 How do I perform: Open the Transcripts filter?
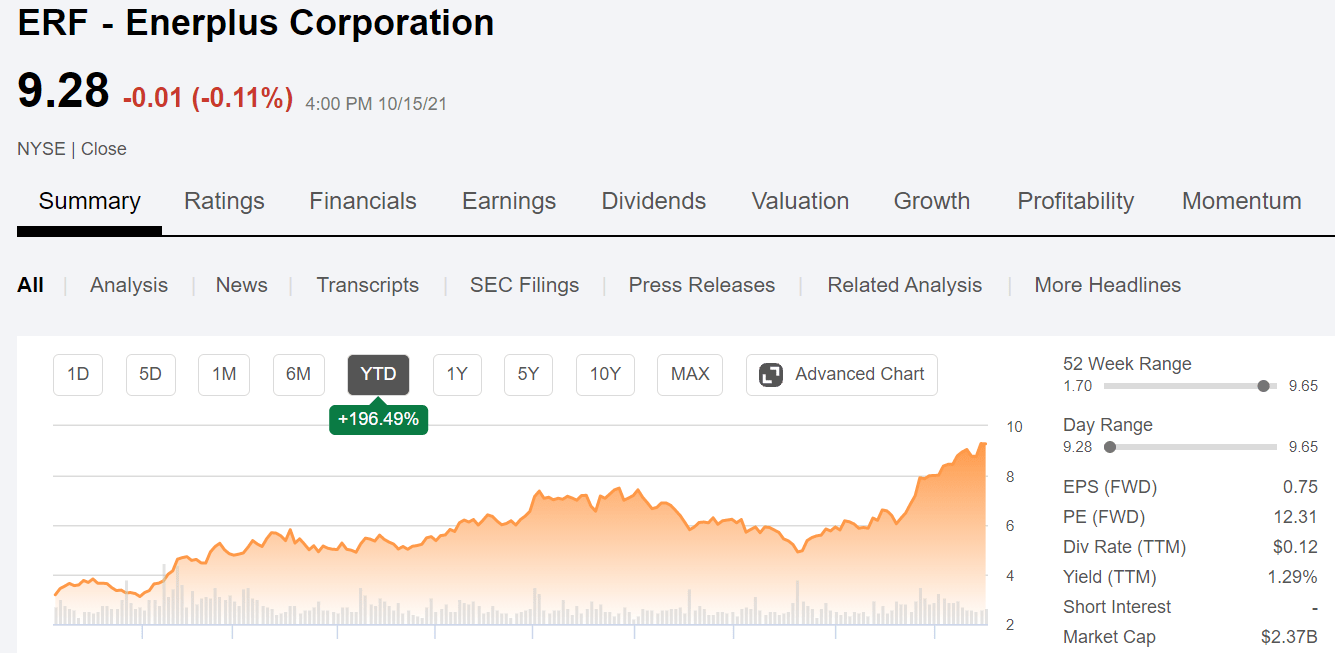[x=367, y=285]
